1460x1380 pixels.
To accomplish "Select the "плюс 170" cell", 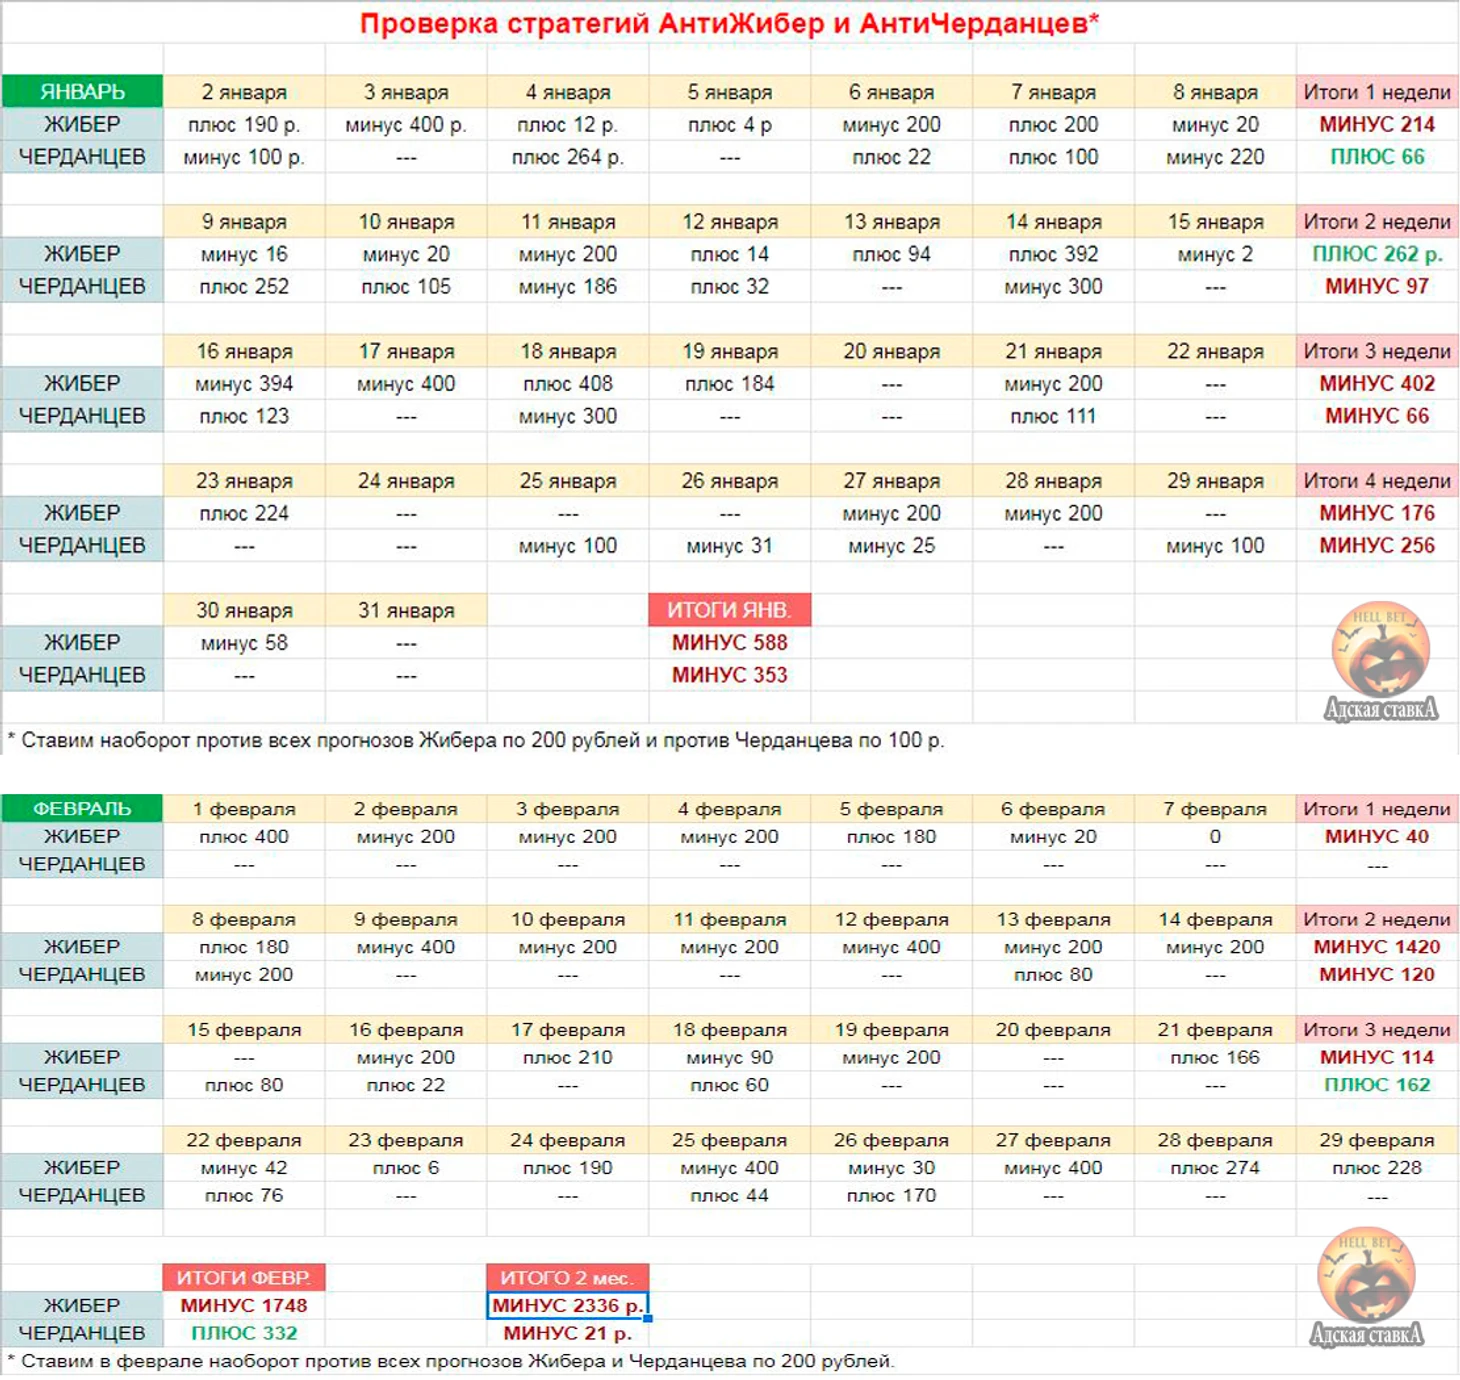I will pos(891,1195).
